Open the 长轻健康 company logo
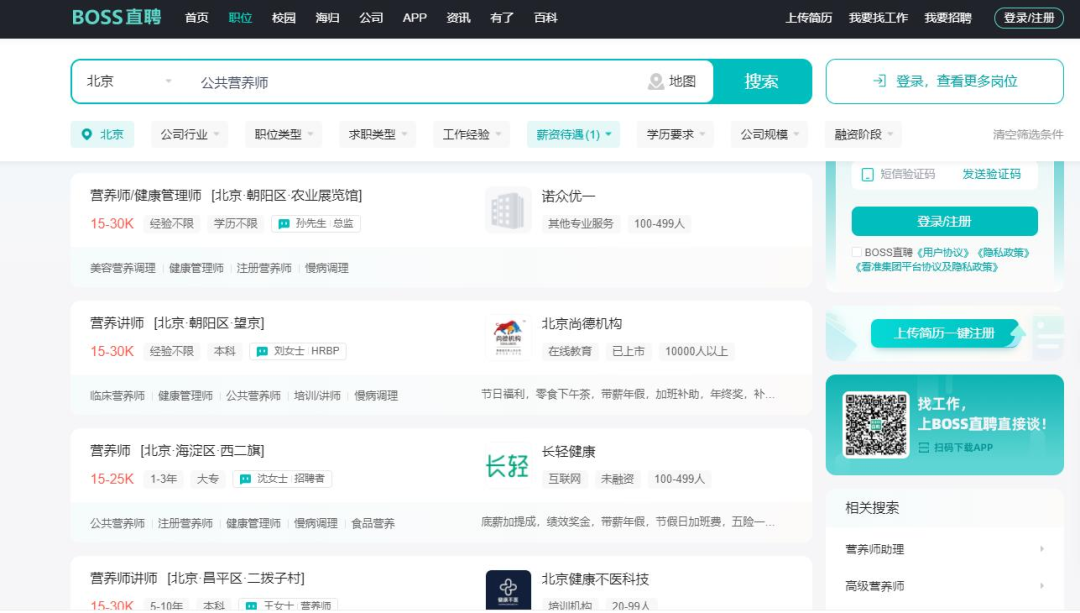Screen dimensions: 1080x613 (x=508, y=466)
